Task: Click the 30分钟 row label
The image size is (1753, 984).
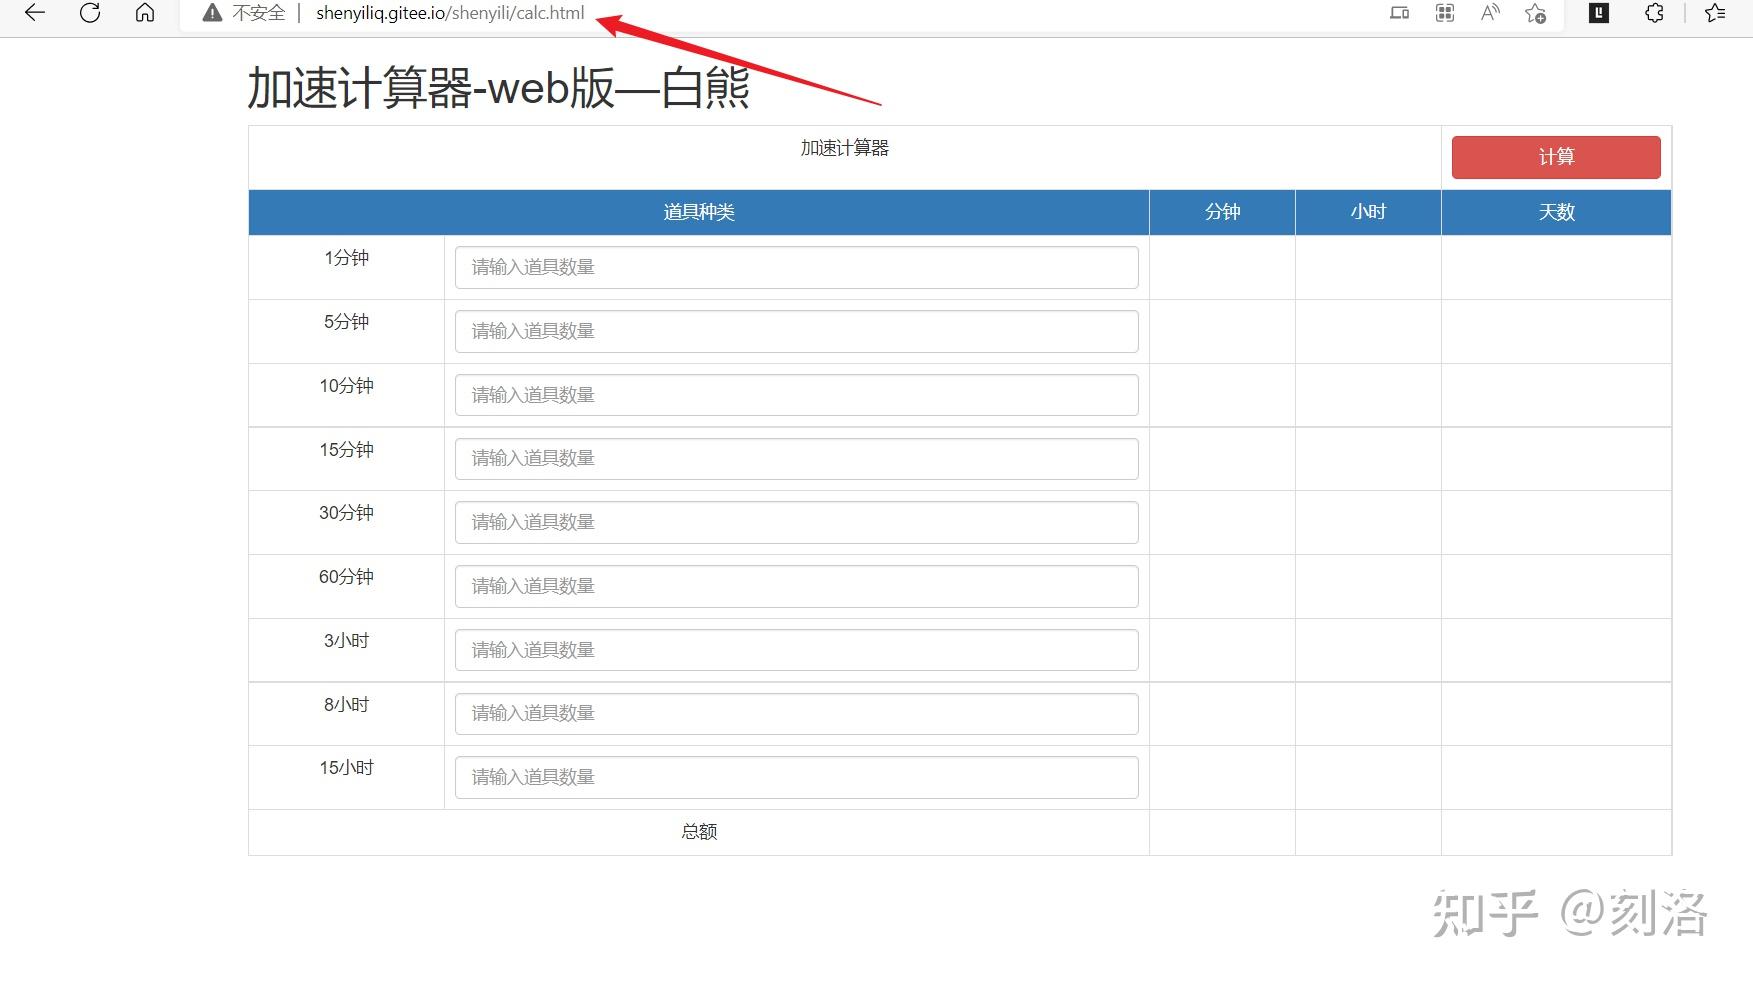Action: (346, 513)
